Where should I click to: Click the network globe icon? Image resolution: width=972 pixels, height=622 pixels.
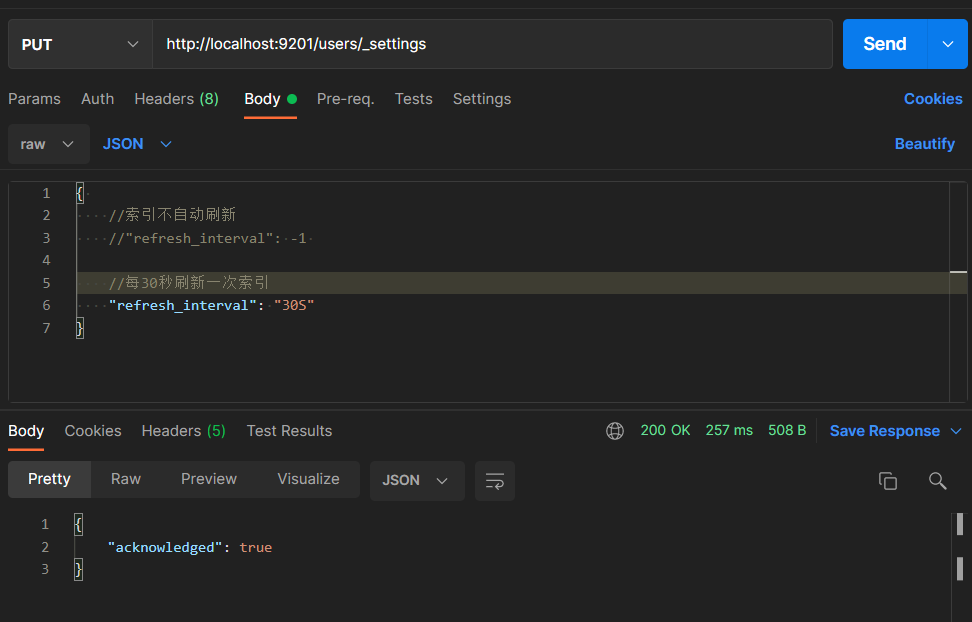tap(615, 430)
